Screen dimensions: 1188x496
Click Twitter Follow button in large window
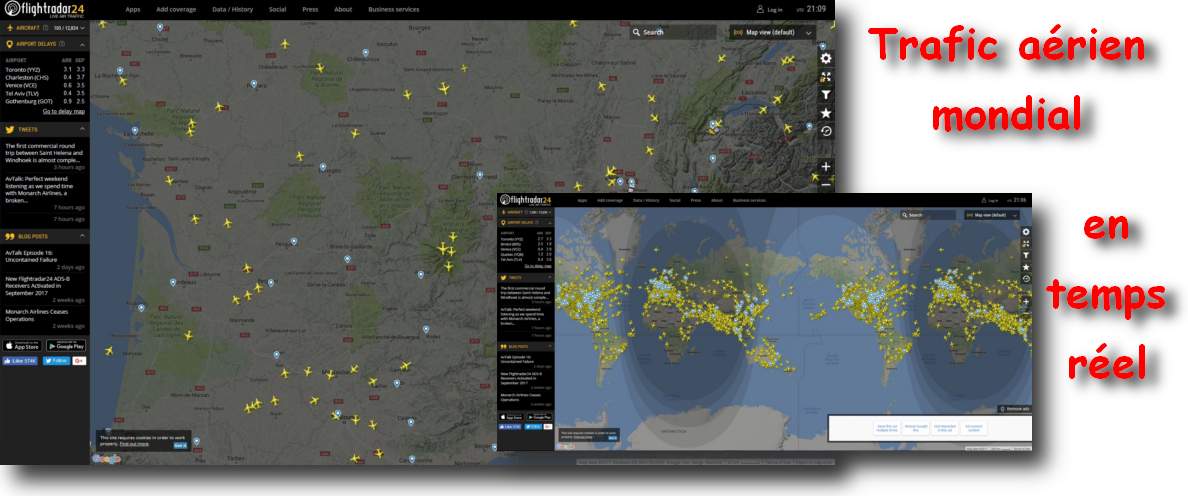click(x=56, y=361)
